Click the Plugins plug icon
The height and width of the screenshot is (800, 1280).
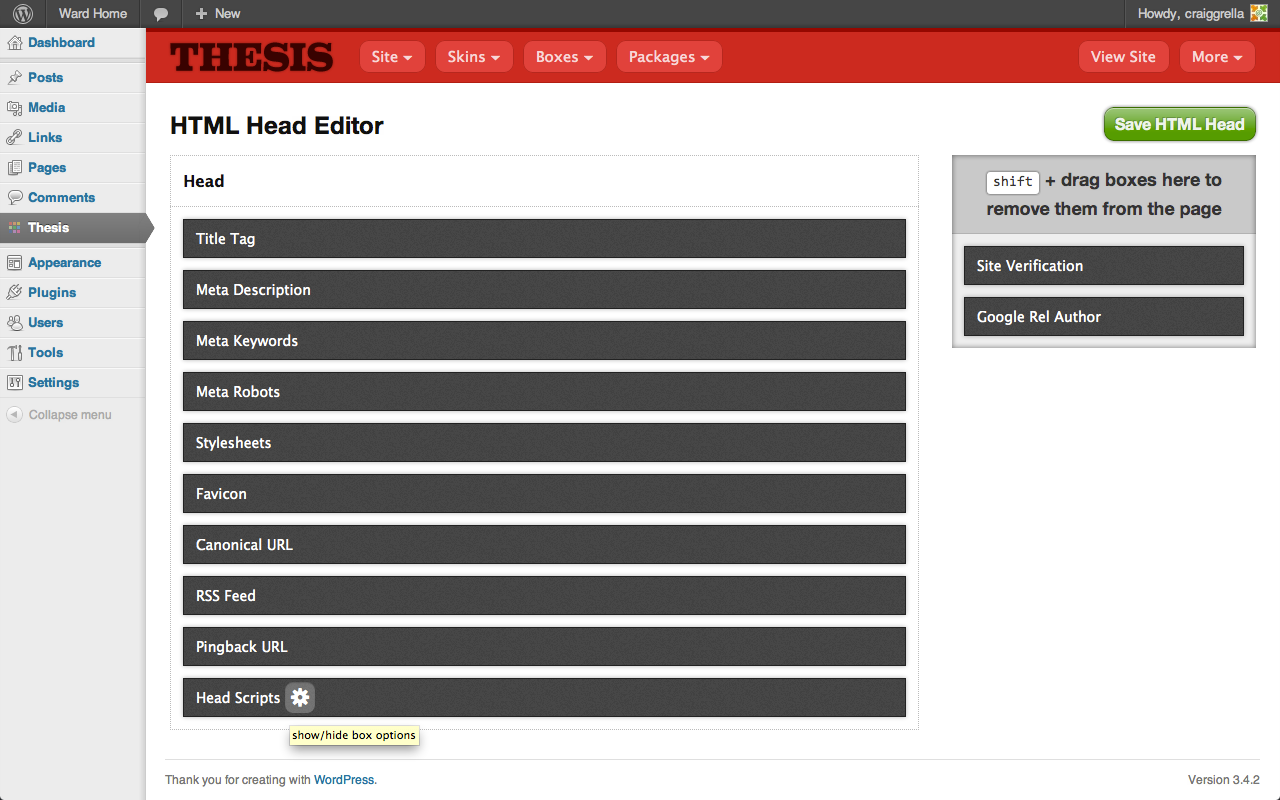pos(14,293)
